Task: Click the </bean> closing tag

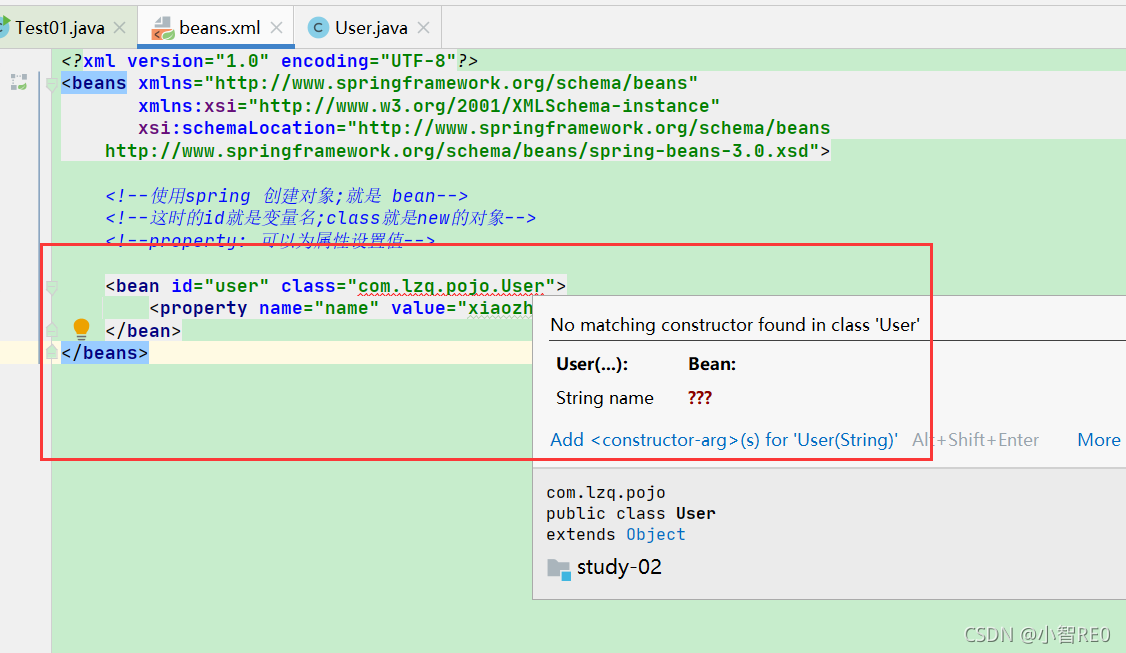Action: click(x=143, y=330)
